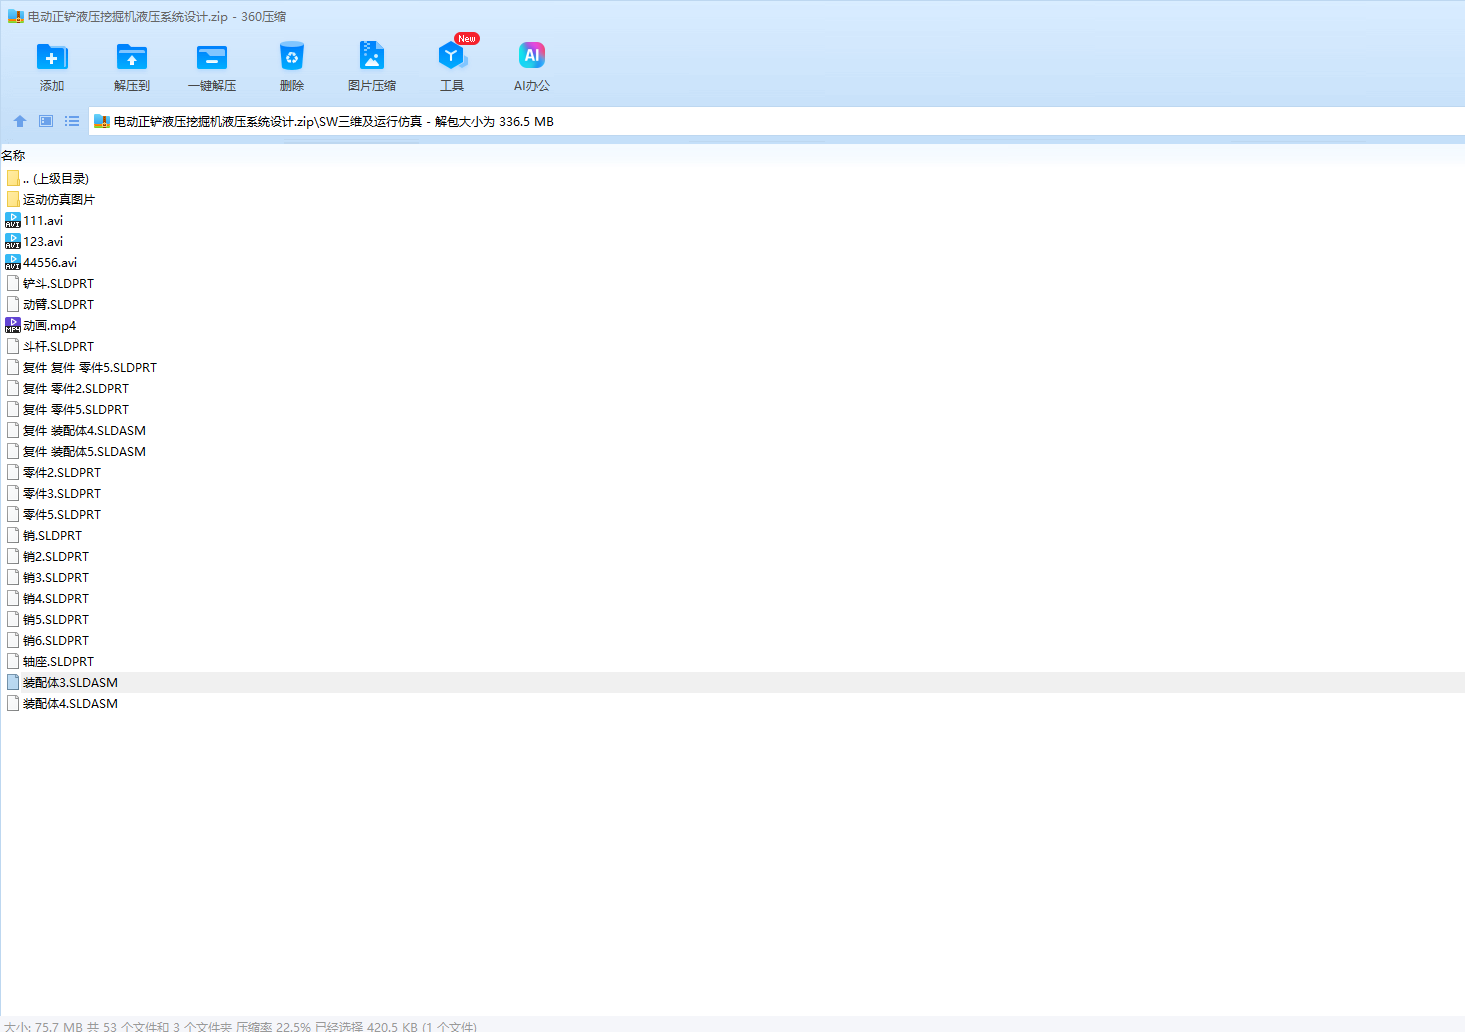Screen dimensions: 1465x1032
Task: Click the file icon of 装配体3.SLDASM
Action: click(x=13, y=682)
